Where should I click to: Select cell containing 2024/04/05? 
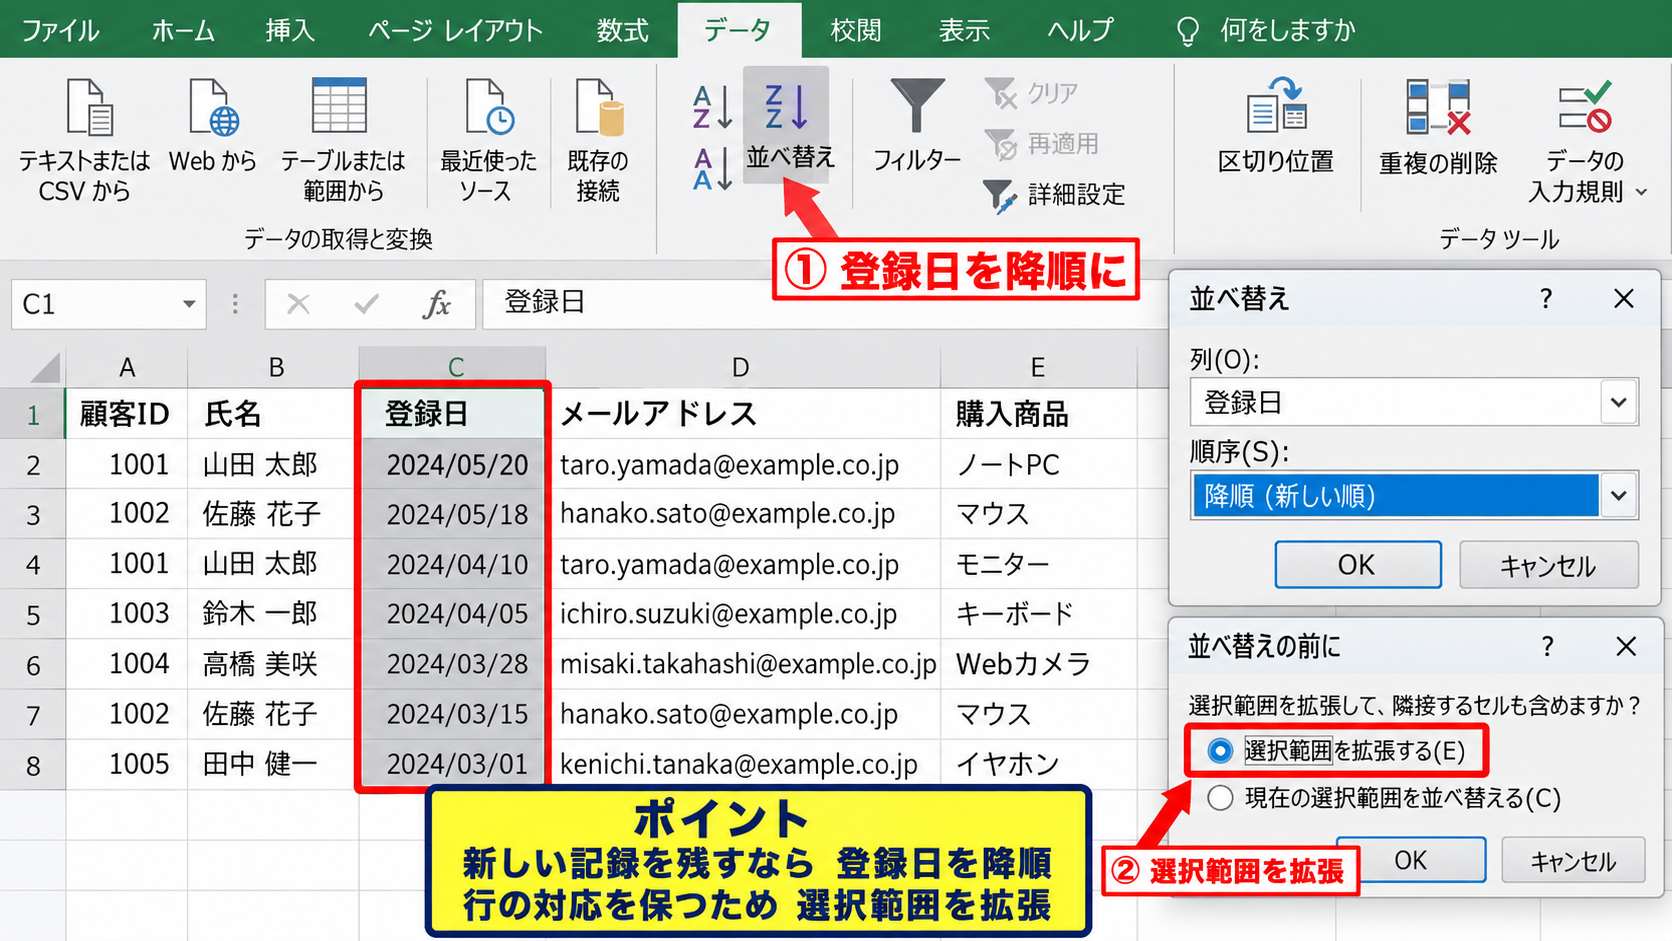click(456, 614)
